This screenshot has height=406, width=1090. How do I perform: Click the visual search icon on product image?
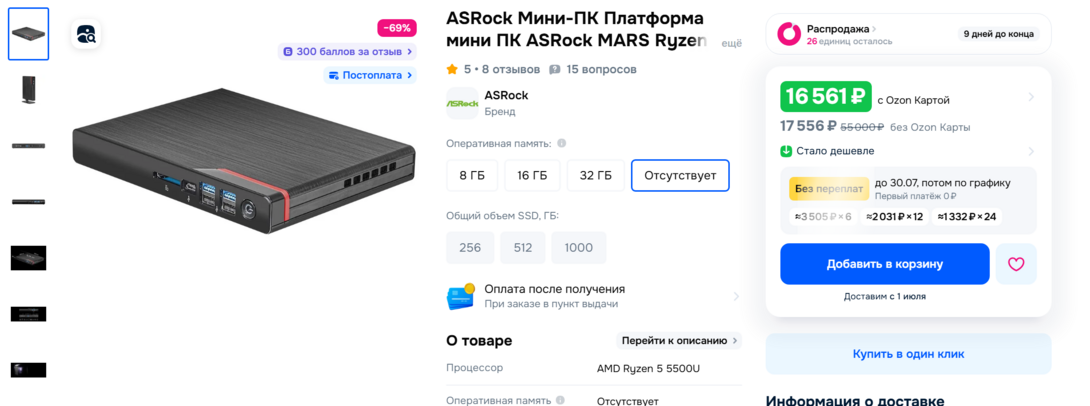click(85, 34)
